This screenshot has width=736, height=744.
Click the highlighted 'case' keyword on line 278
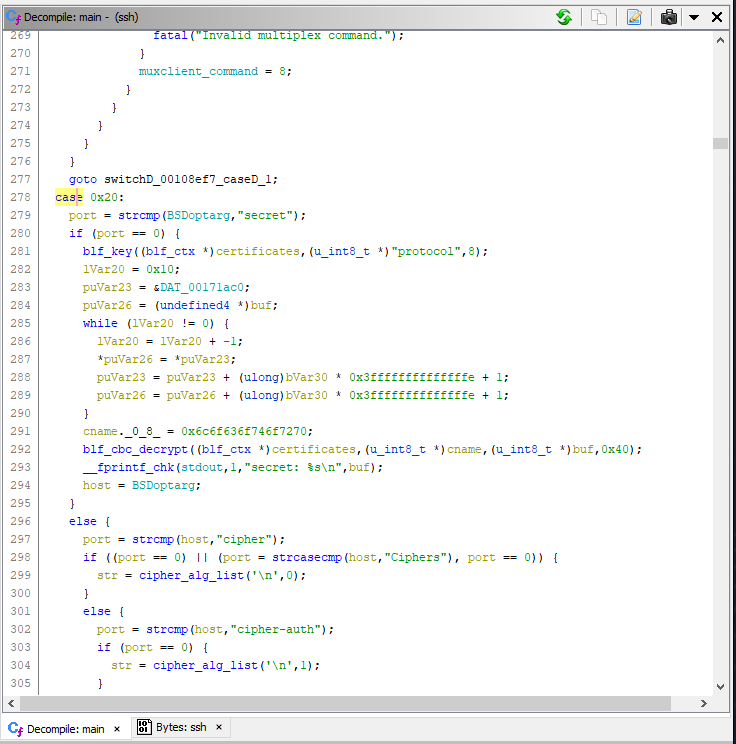coord(69,197)
